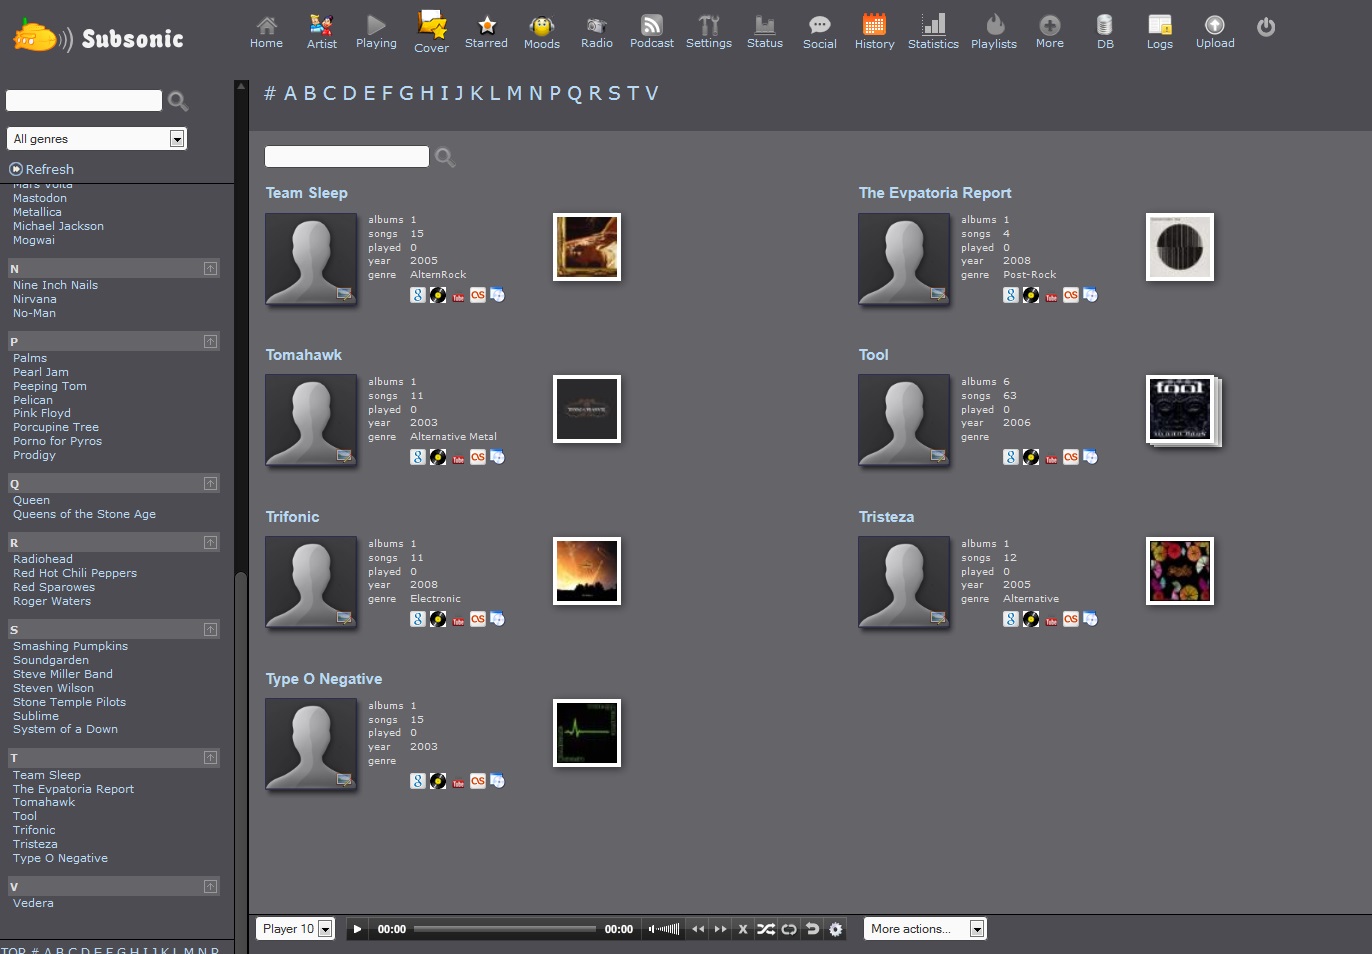Expand the More actions dropdown
The image size is (1372, 954).
[x=924, y=929]
